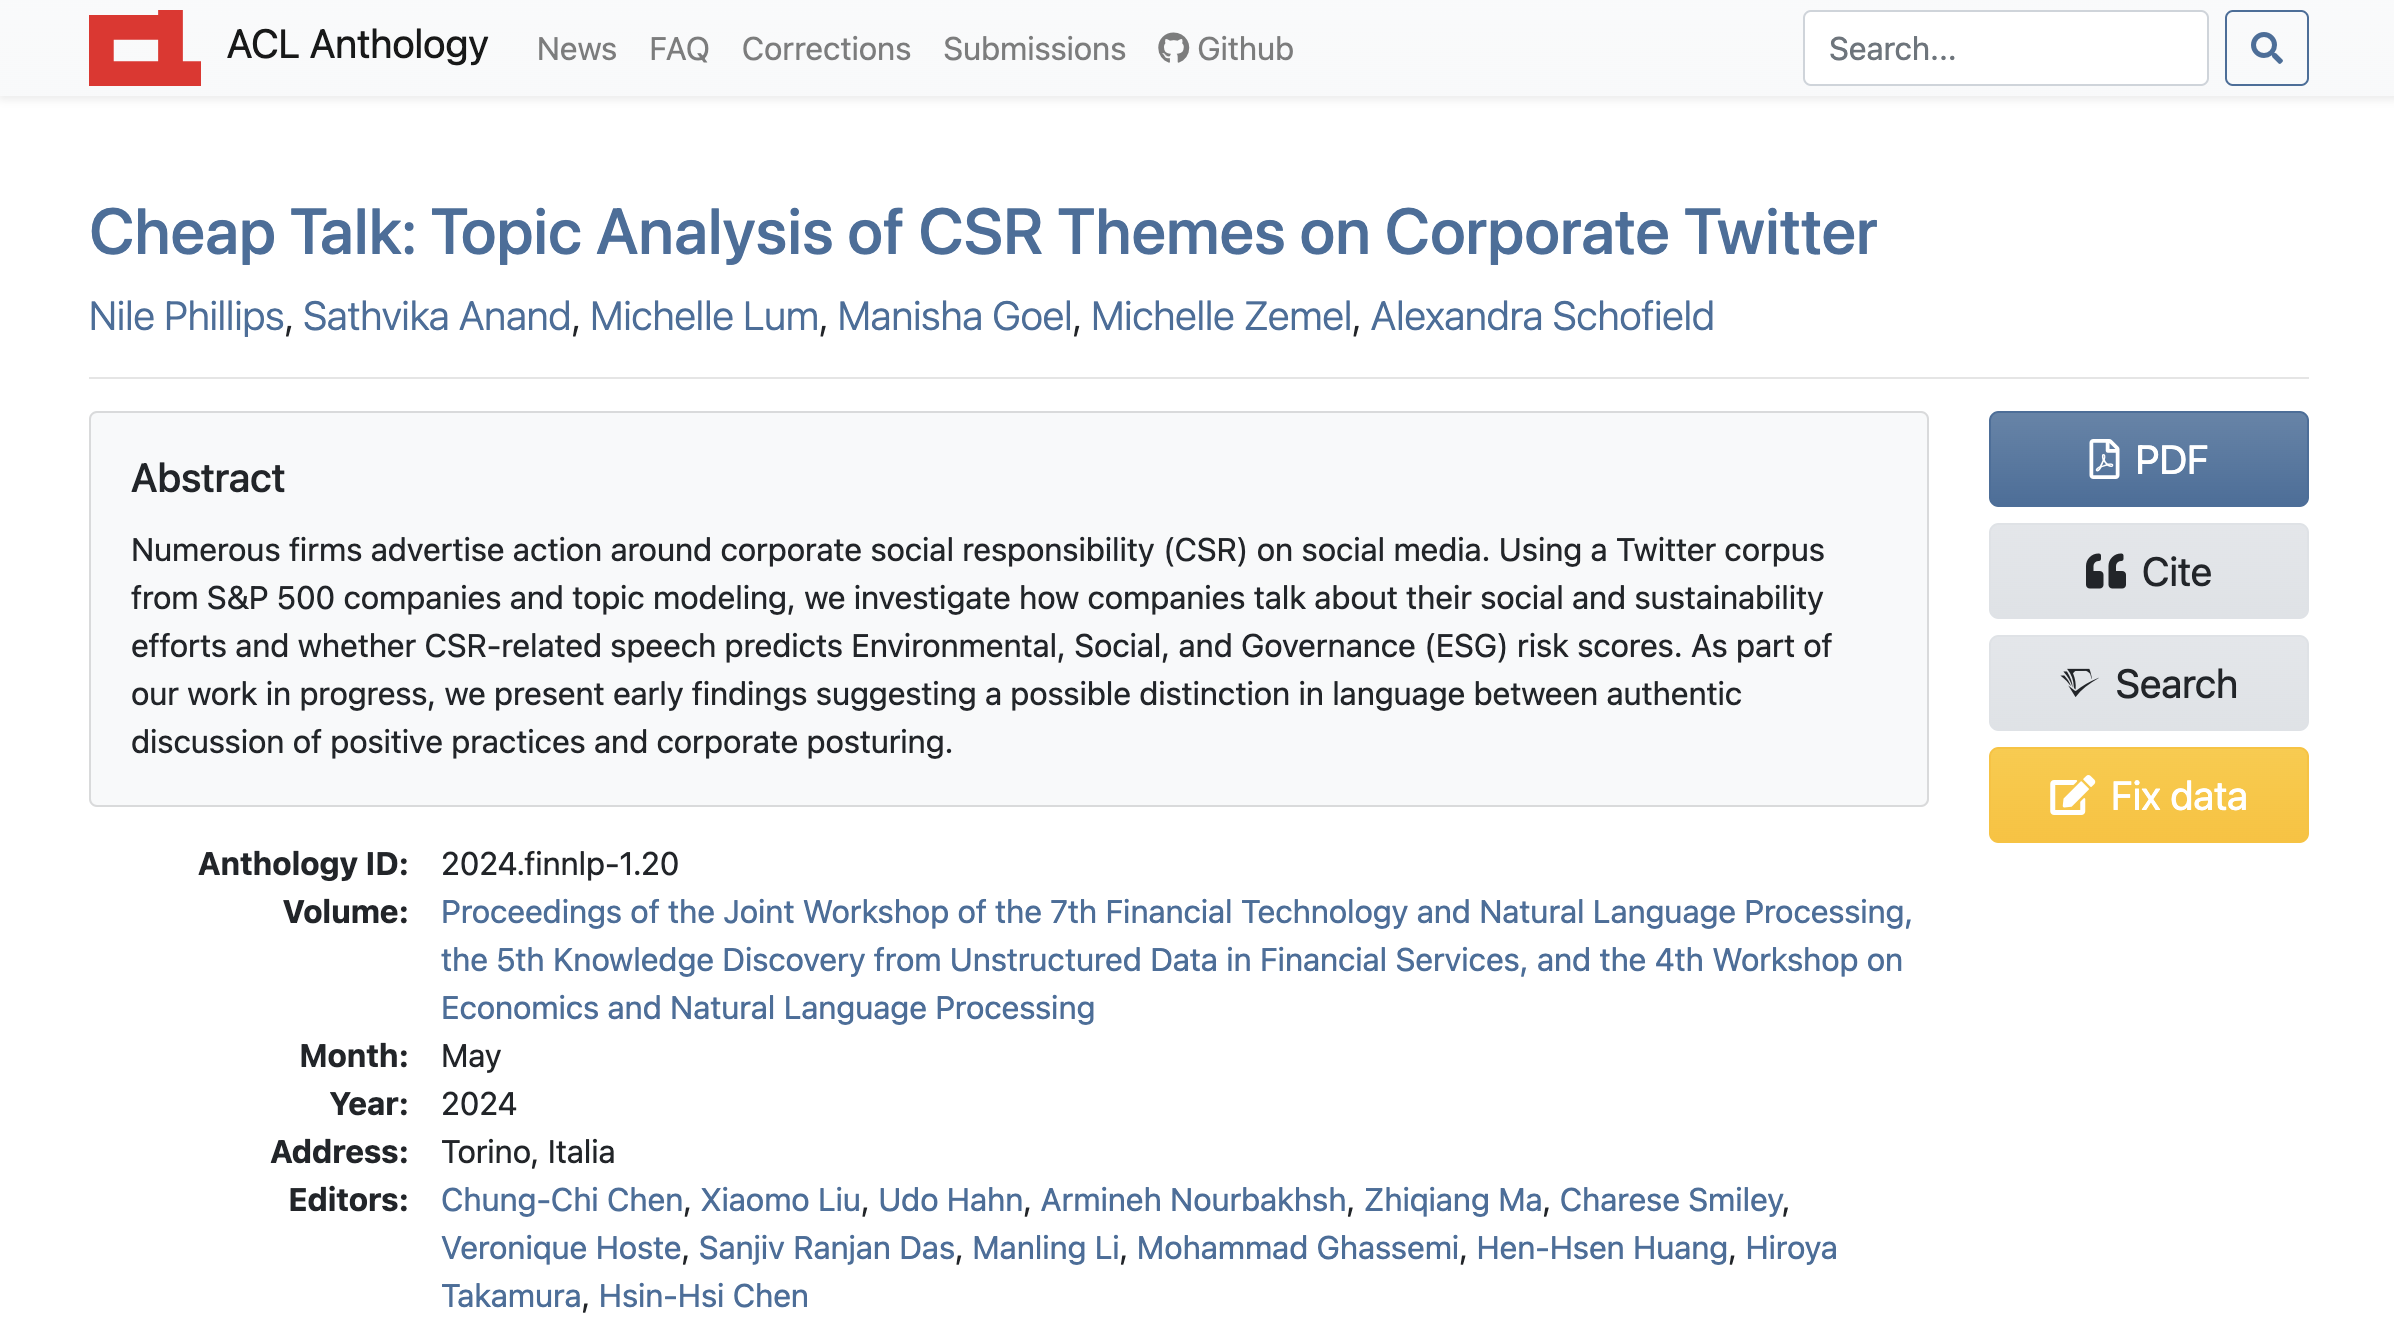
Task: Focus the Search text input field
Action: click(x=2004, y=48)
